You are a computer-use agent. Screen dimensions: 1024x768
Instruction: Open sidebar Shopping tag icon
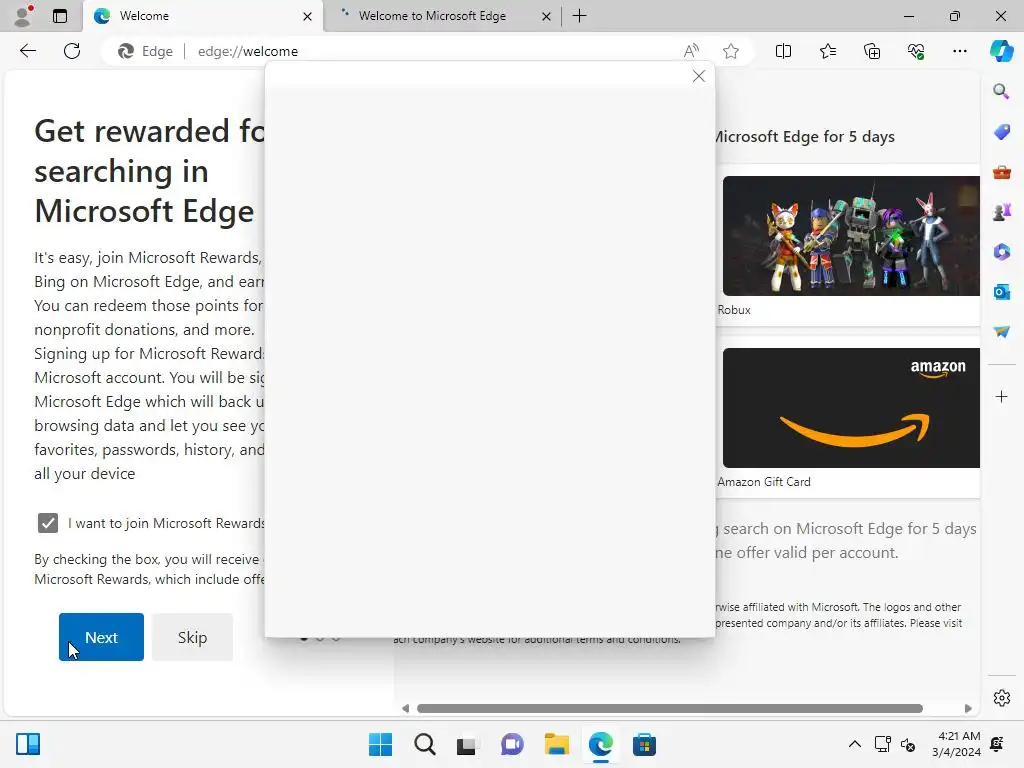coord(1001,131)
